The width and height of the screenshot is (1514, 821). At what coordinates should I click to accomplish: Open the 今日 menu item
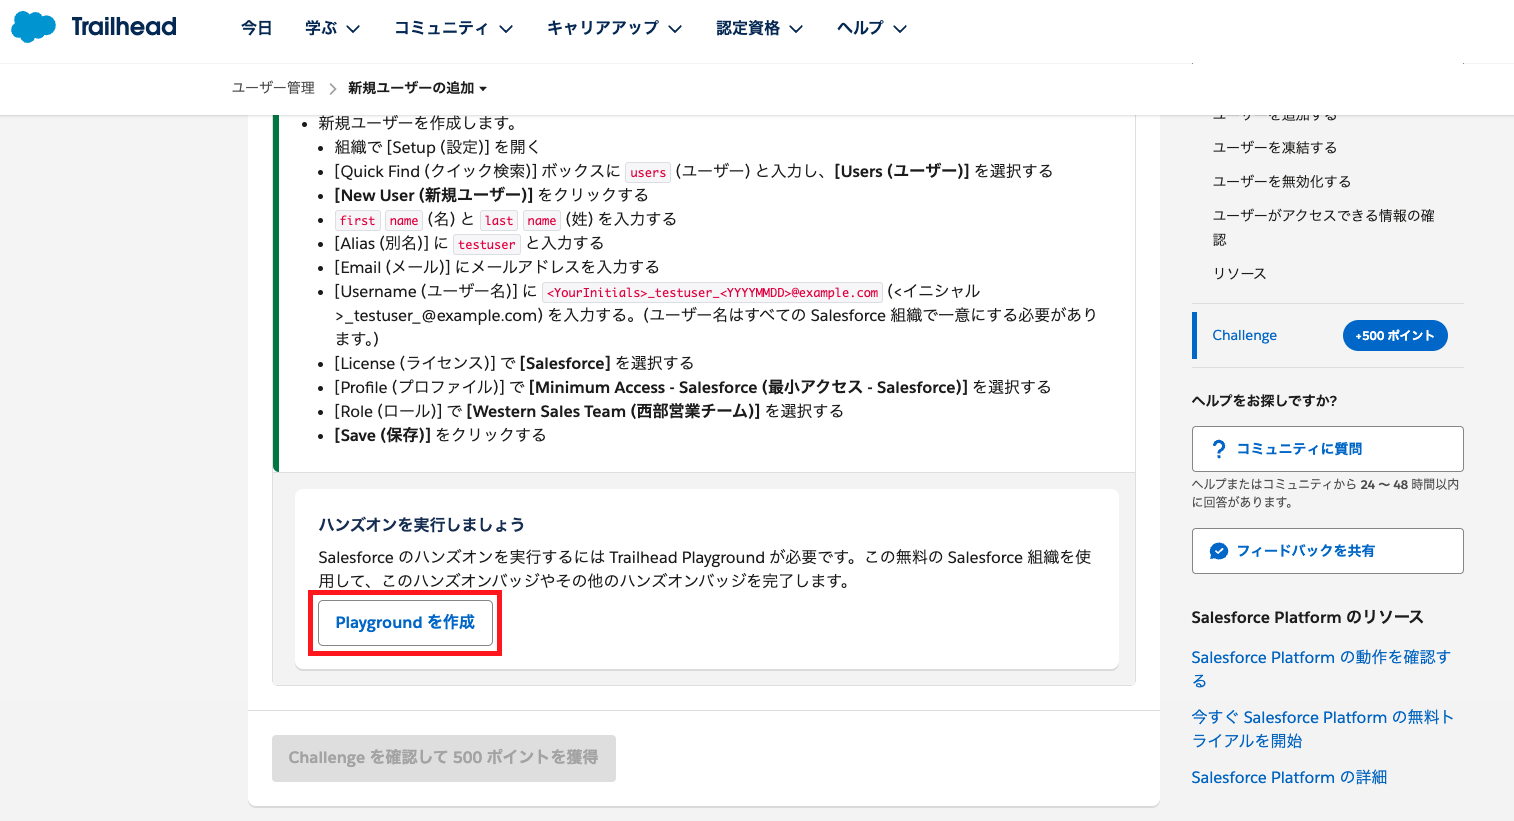coord(257,28)
